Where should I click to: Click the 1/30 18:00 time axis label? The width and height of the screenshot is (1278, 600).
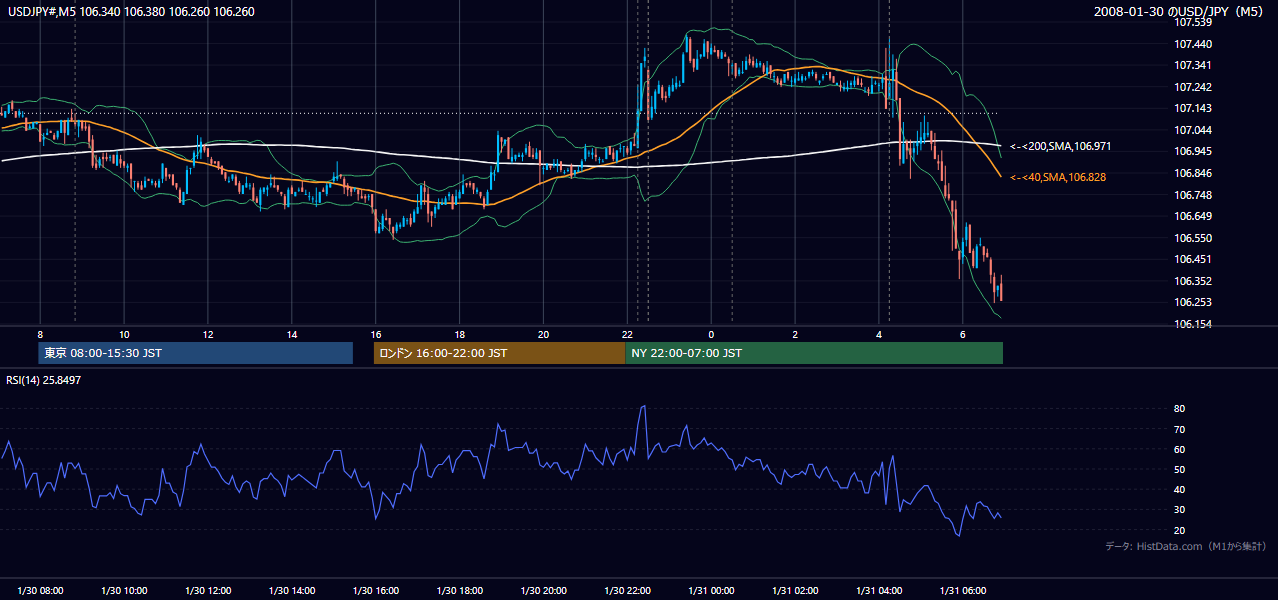(x=460, y=591)
